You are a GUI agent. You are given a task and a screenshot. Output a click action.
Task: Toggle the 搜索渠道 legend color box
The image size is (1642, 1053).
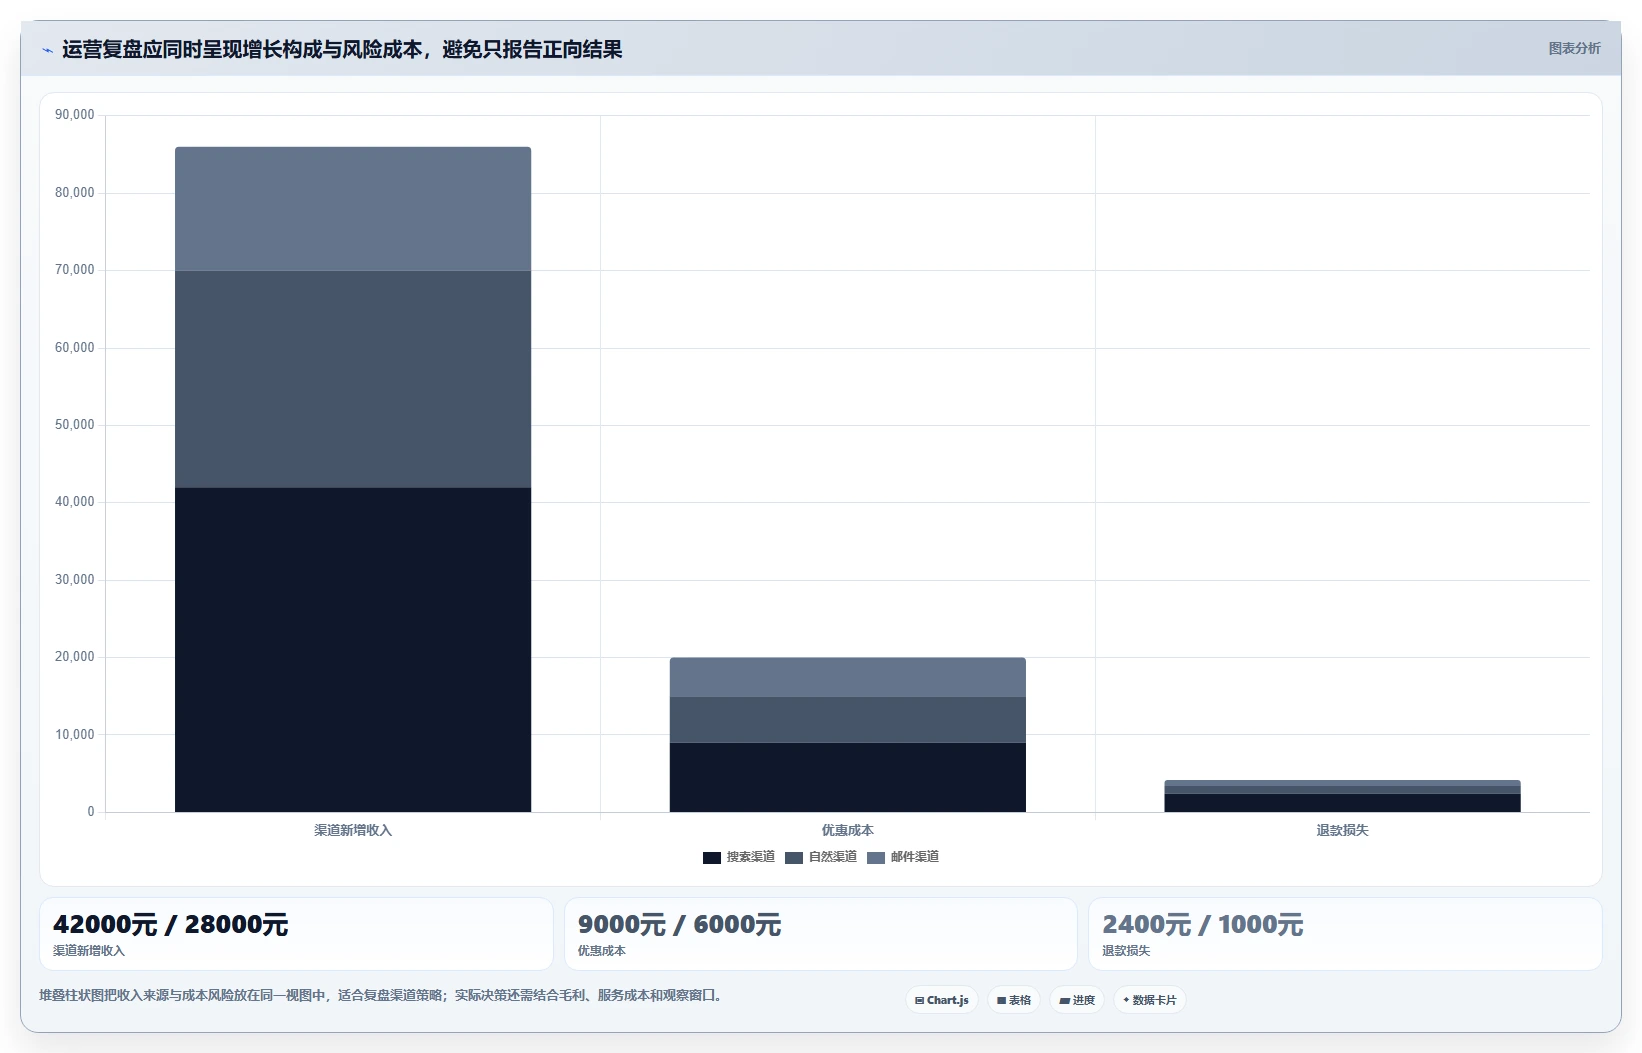tap(712, 858)
